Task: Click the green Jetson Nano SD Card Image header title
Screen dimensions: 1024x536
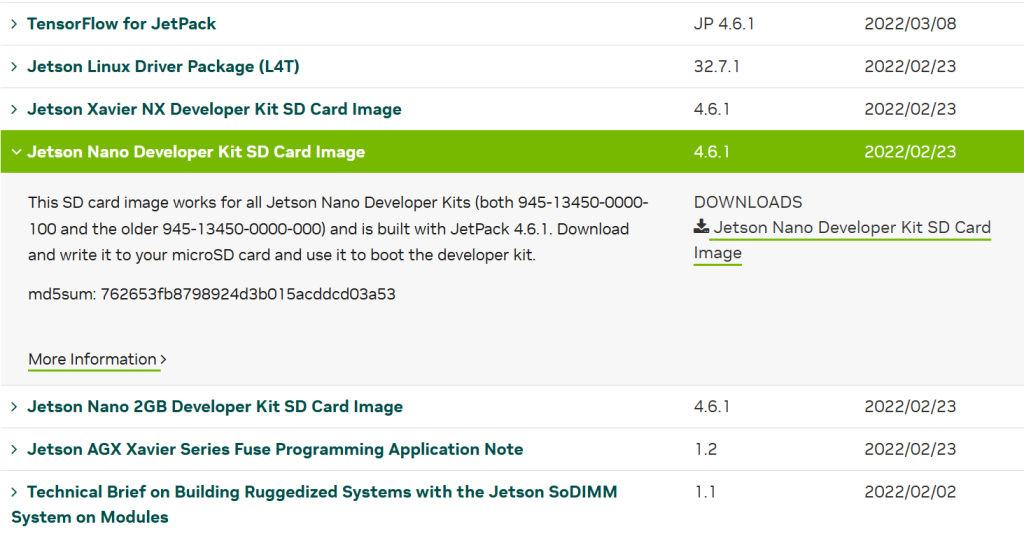Action: pyautogui.click(x=196, y=152)
